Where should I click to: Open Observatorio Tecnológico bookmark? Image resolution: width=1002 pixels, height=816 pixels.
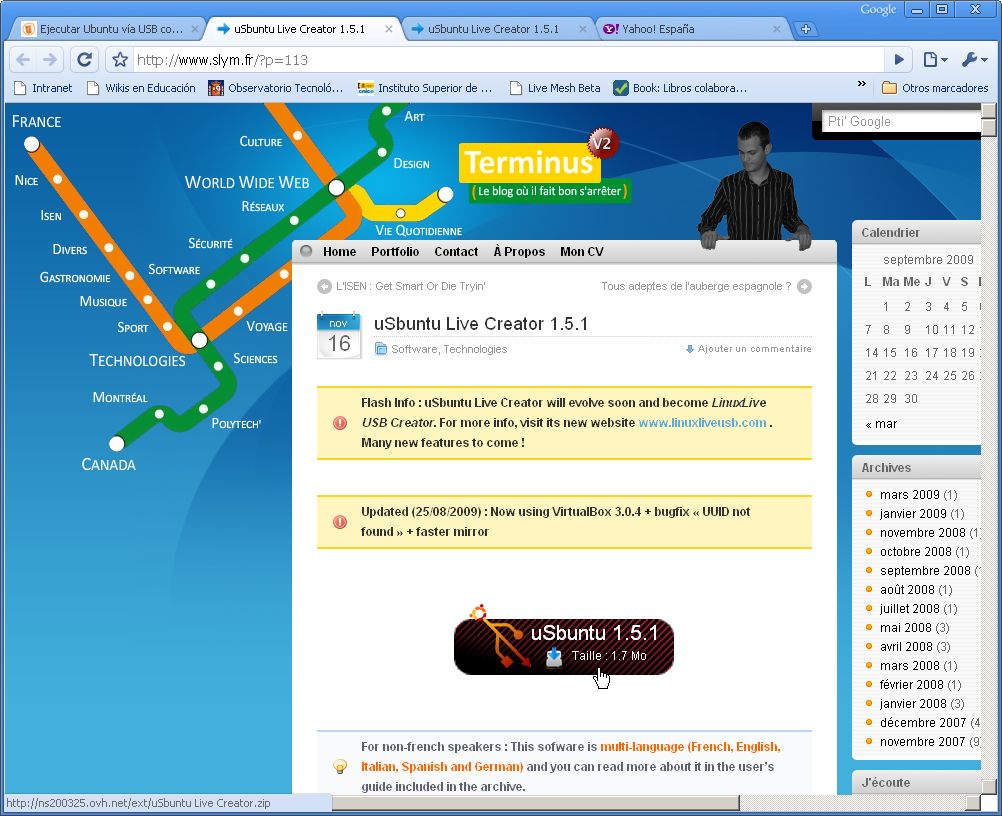pyautogui.click(x=275, y=88)
